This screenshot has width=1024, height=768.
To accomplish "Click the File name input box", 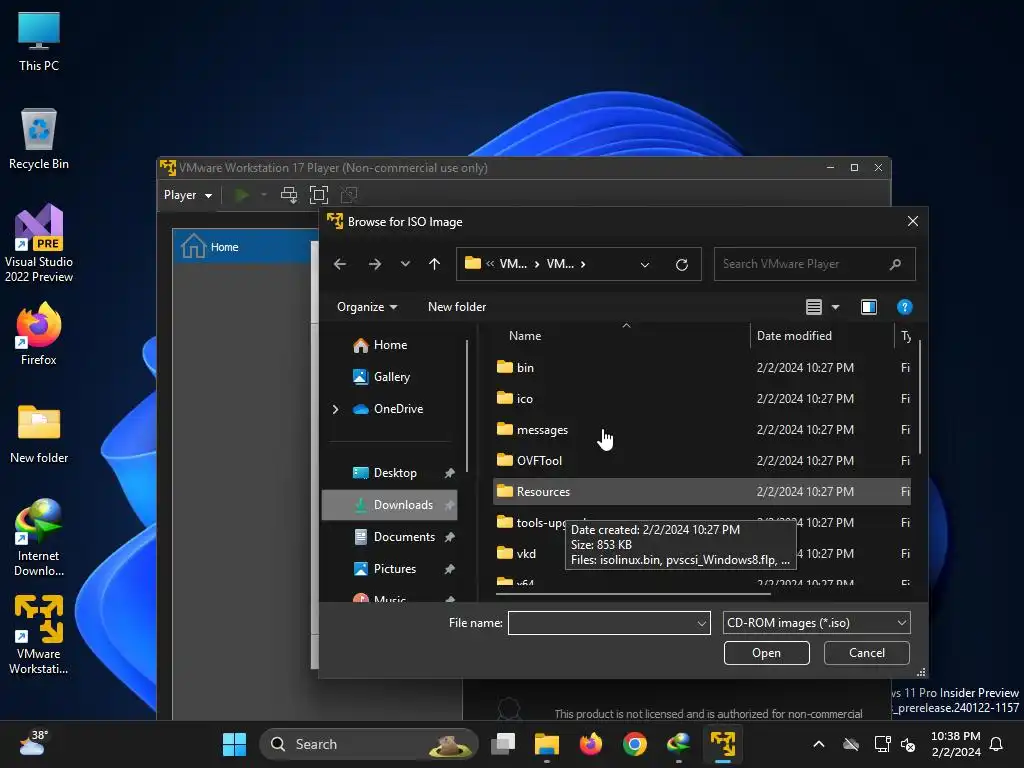I will 601,623.
